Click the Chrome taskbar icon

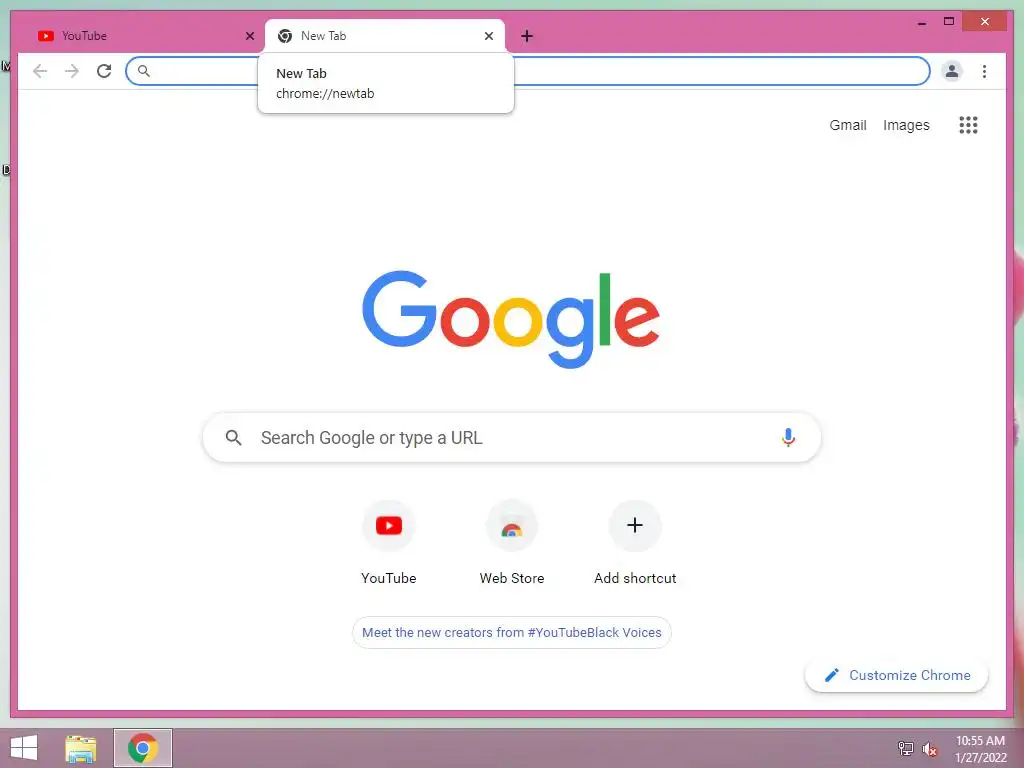pos(142,748)
